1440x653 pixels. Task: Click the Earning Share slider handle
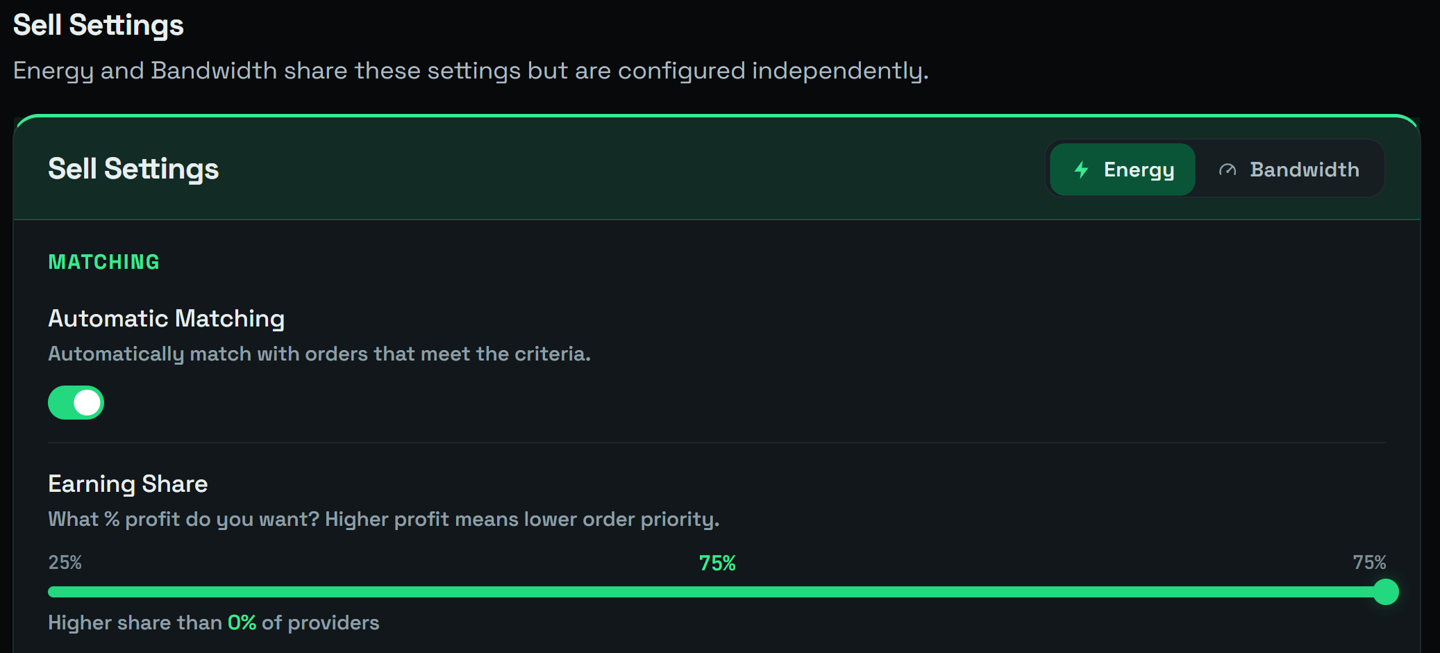[1385, 592]
